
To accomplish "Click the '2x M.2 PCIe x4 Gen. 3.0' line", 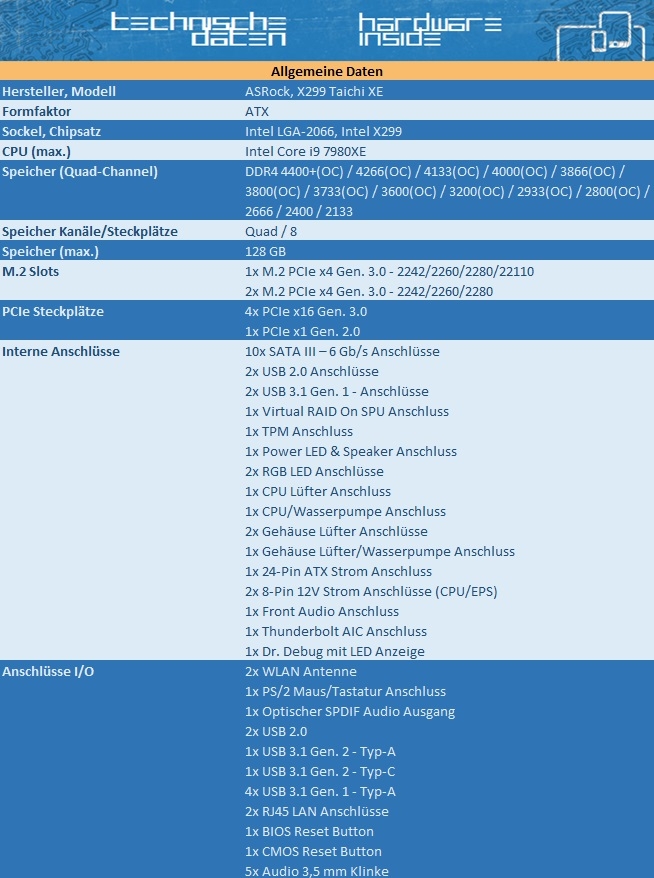I will (369, 292).
